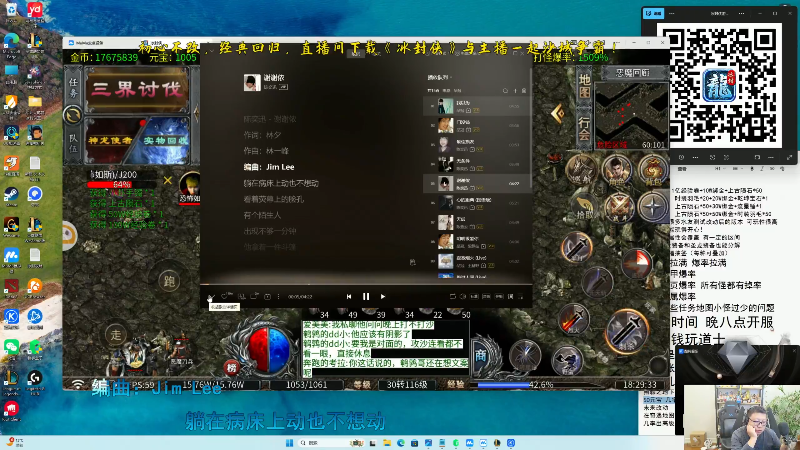Click File Explorer on the taskbar

point(387,443)
